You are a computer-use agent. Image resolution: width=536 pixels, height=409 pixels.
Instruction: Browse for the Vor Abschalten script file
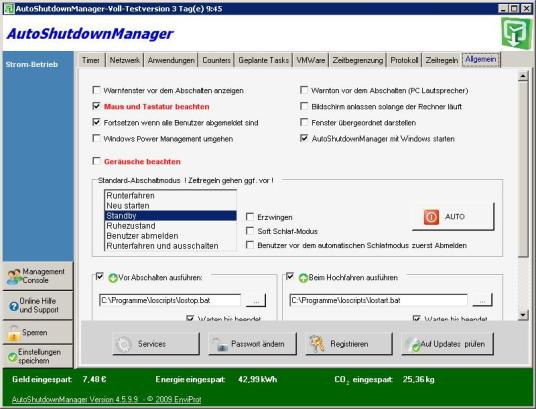click(x=256, y=301)
